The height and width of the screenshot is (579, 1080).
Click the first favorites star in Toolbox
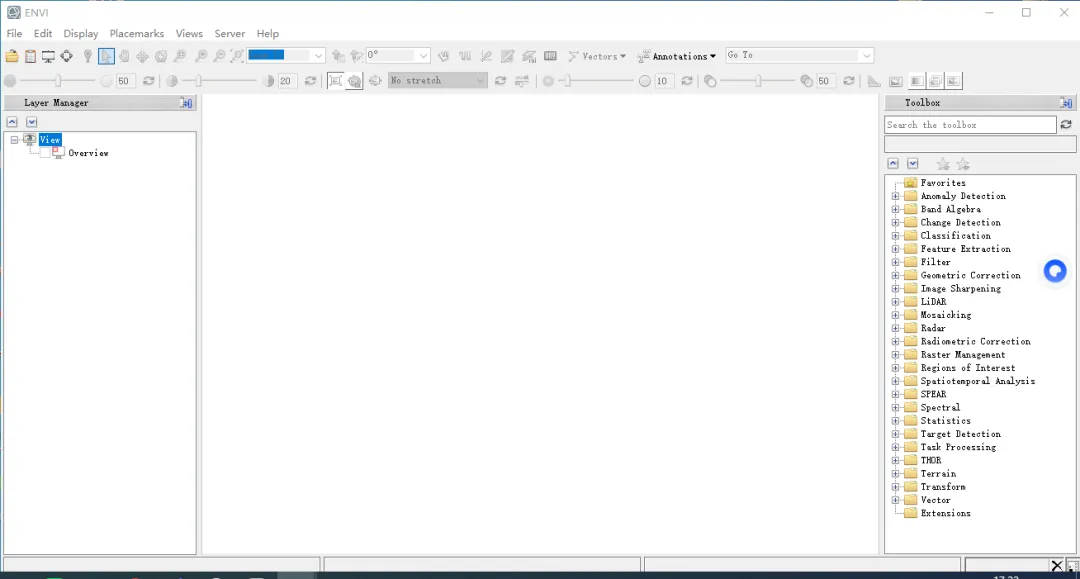pyautogui.click(x=943, y=164)
